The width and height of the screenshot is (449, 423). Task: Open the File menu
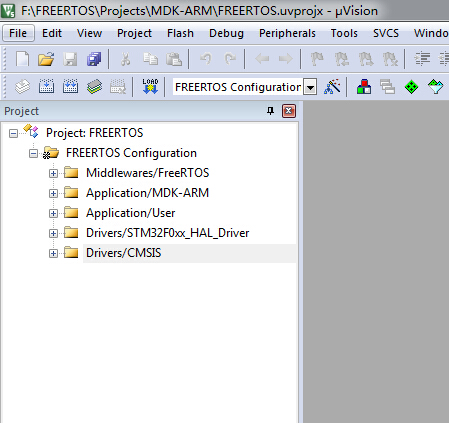[18, 33]
